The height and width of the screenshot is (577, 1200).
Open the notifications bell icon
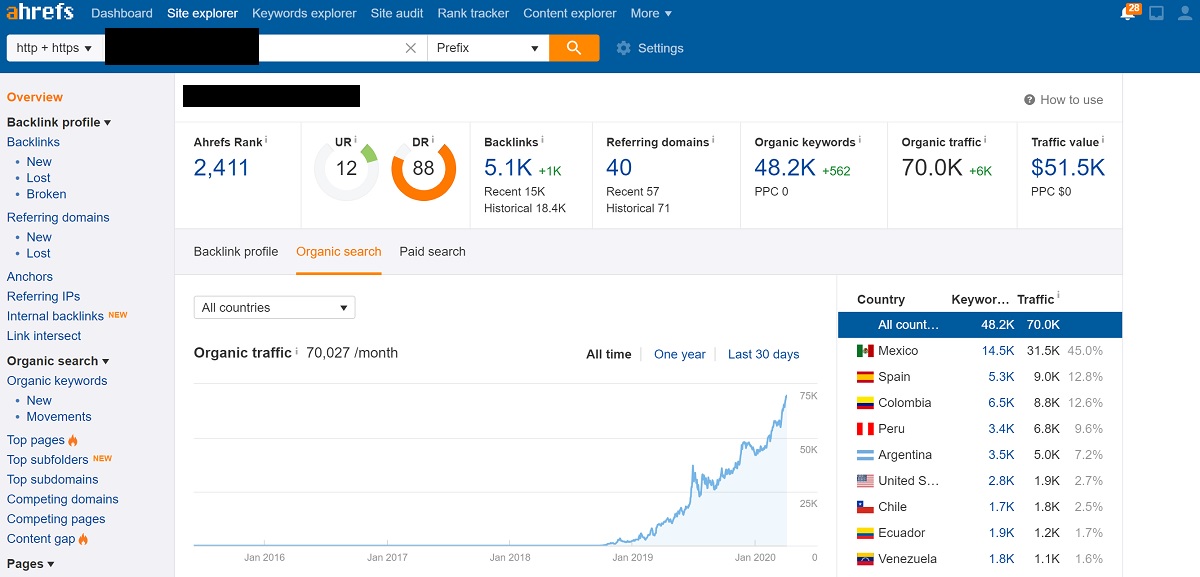pos(1128,14)
